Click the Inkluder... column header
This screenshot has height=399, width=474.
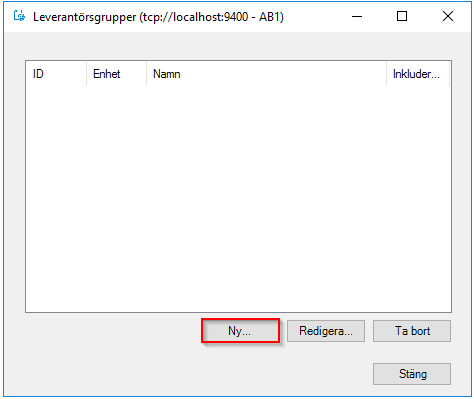click(x=418, y=74)
